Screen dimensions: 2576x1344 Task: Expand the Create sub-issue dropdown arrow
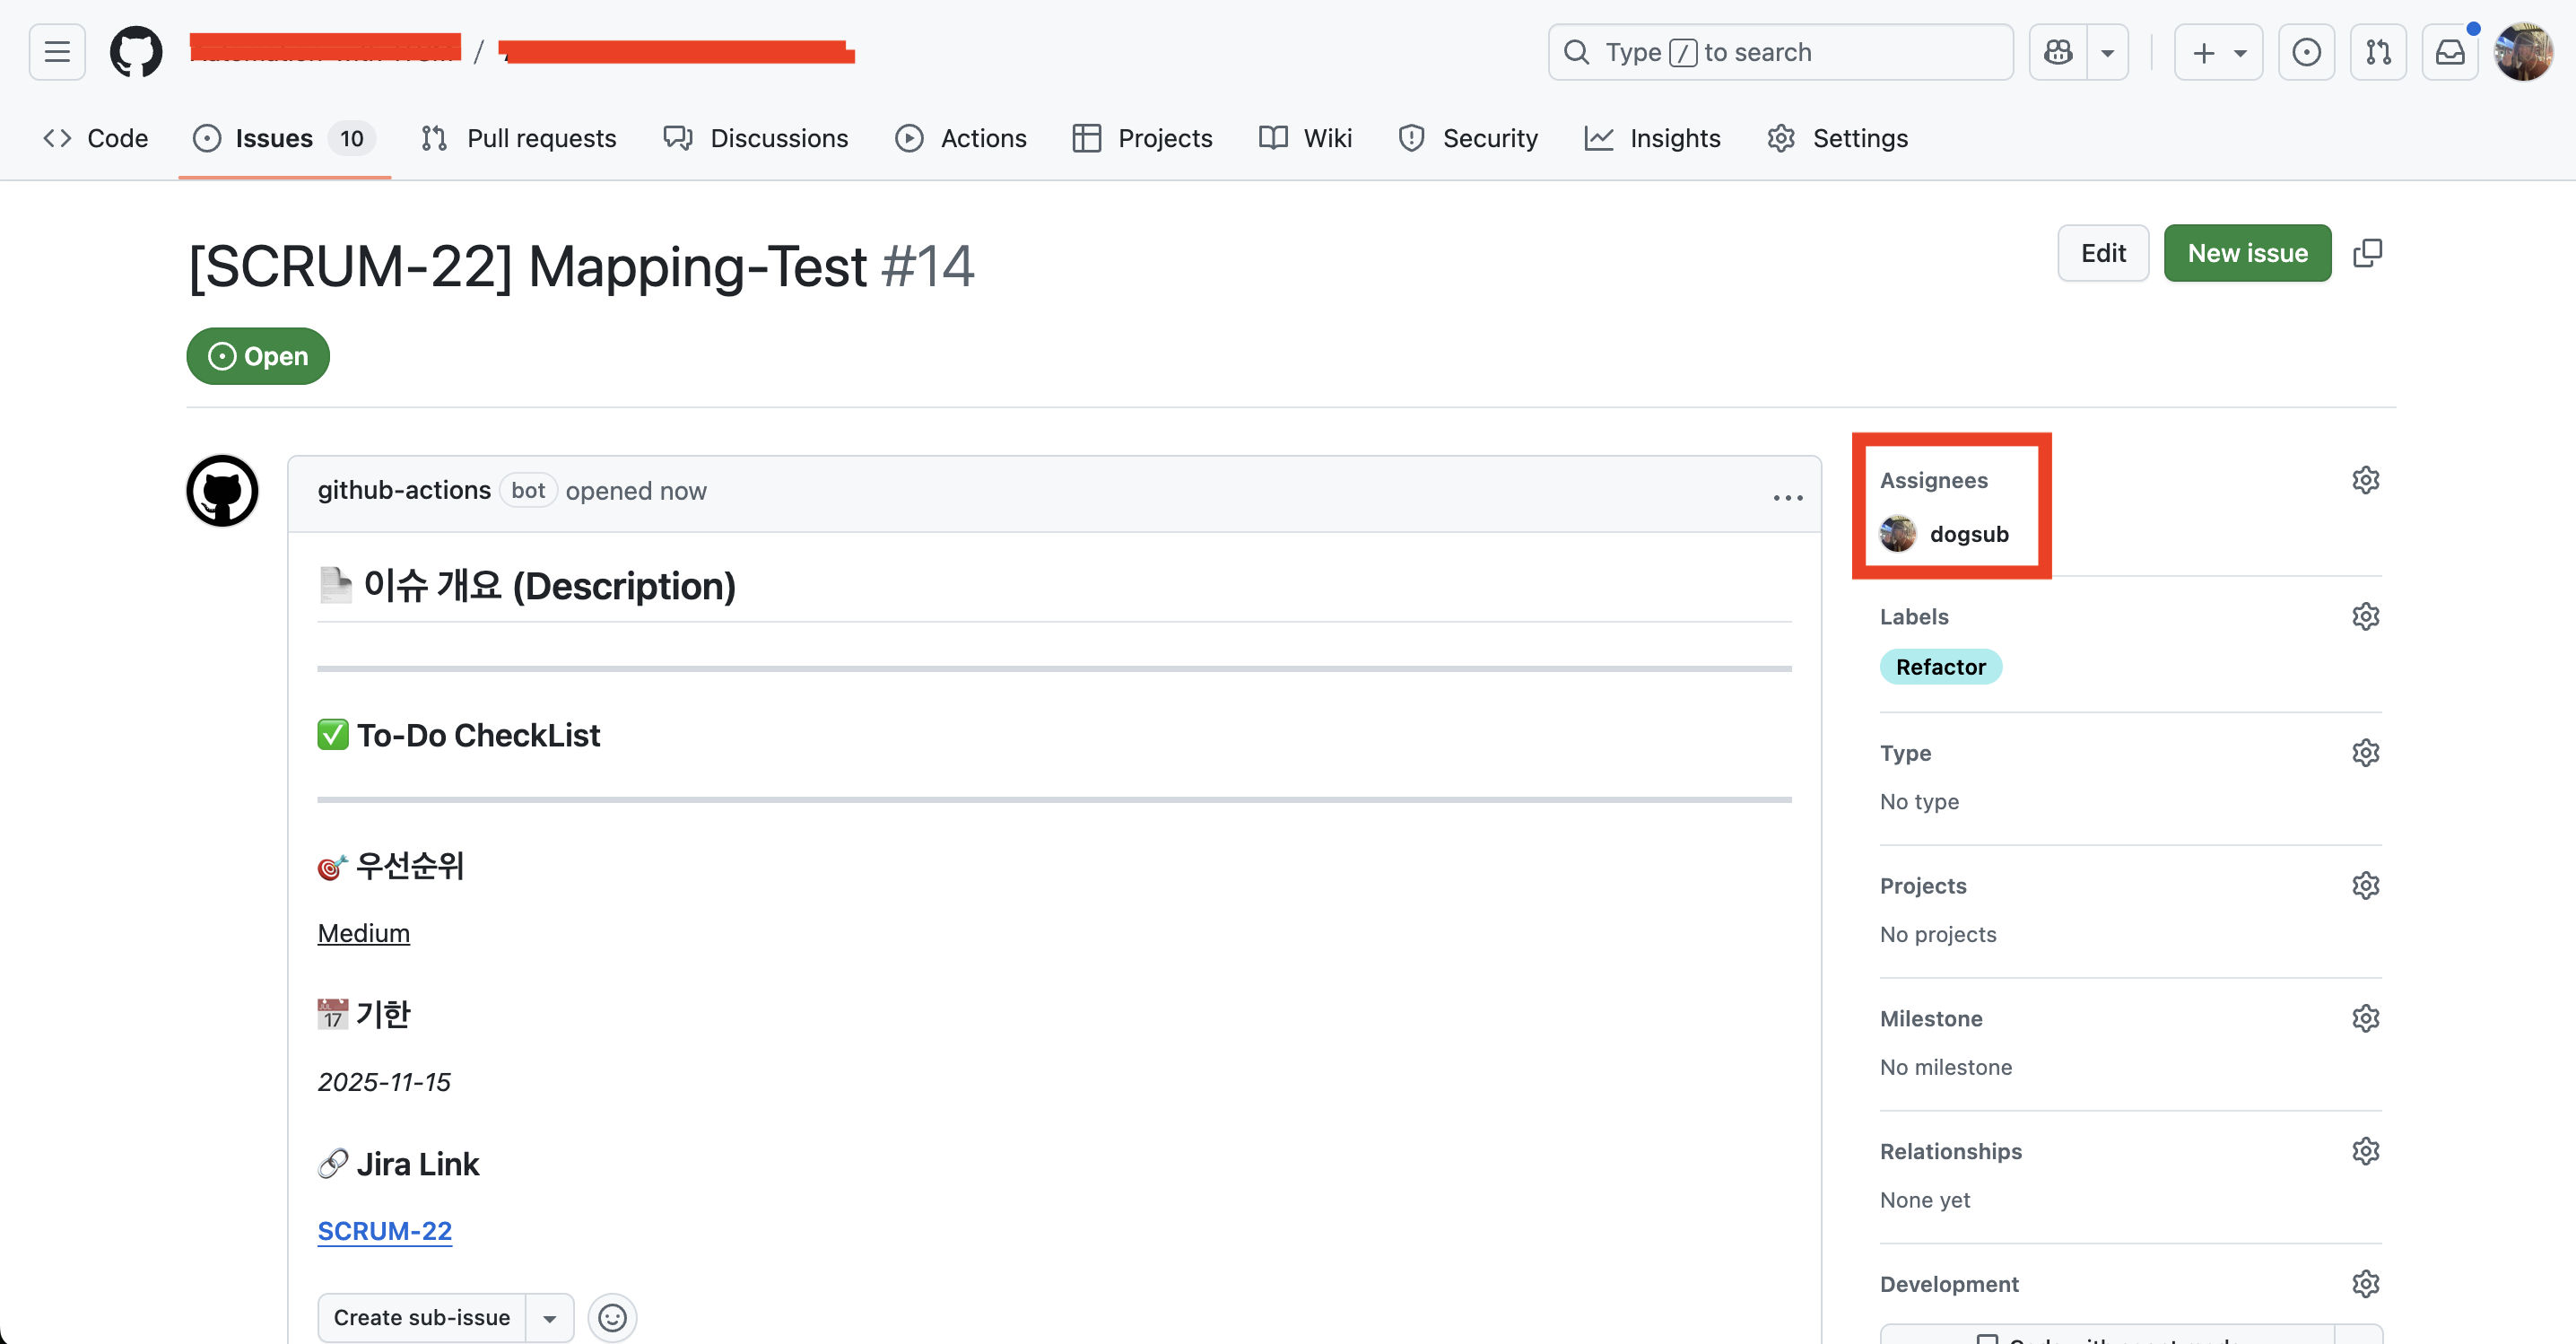click(549, 1317)
